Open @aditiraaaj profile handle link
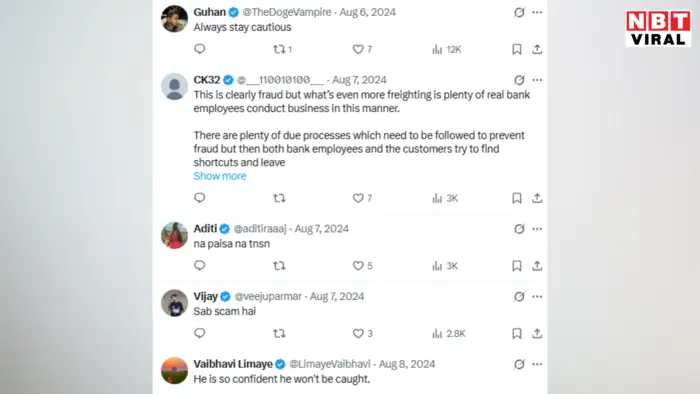The image size is (700, 394). tap(260, 229)
